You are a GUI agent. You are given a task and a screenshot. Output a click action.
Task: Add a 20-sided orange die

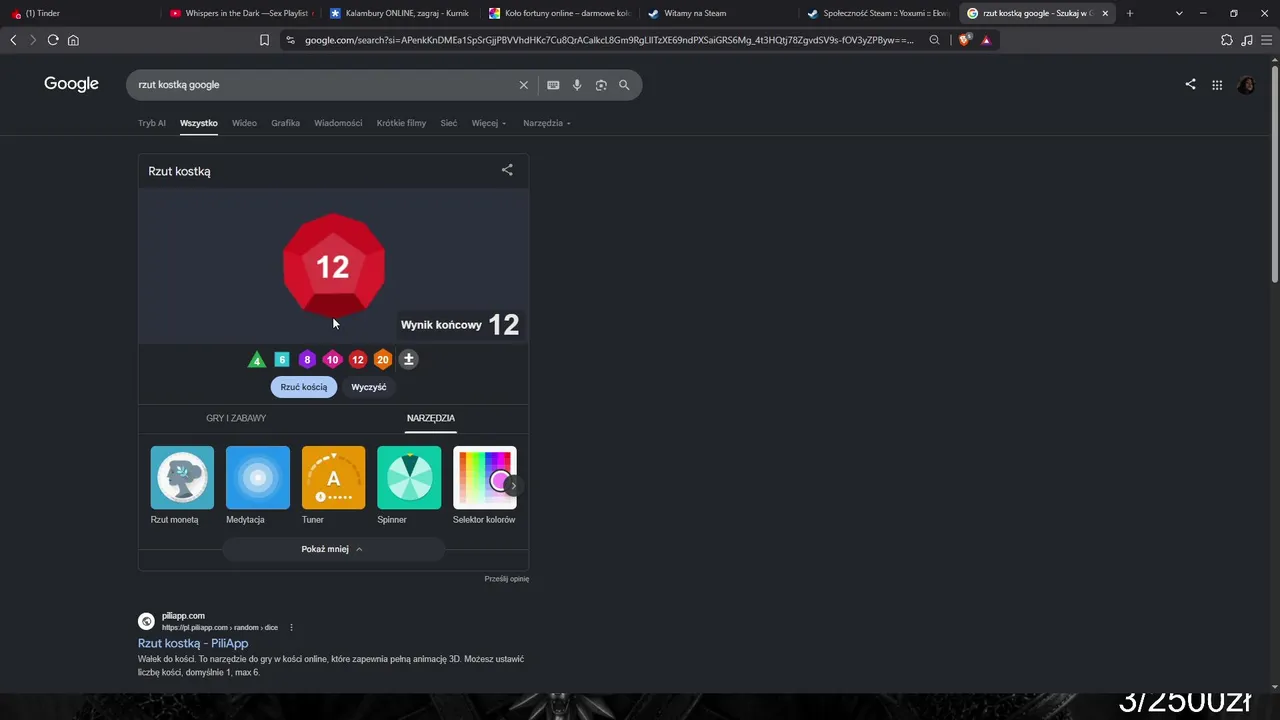pyautogui.click(x=382, y=360)
